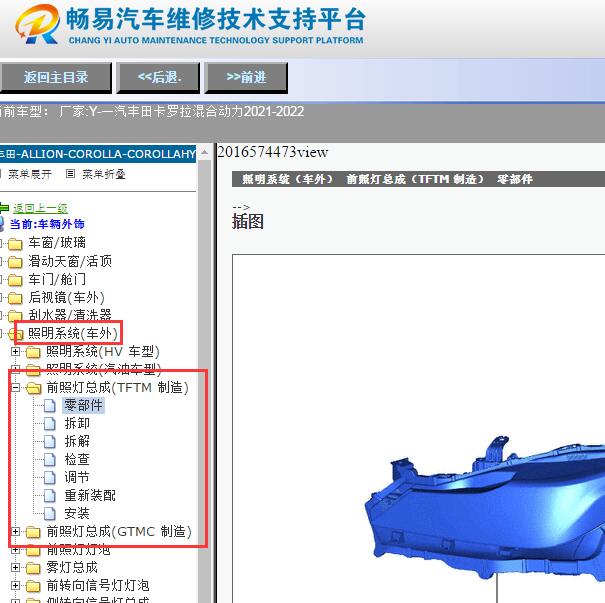
Task: Click the green arrow icon beside 返回上一级
Action: [4, 208]
